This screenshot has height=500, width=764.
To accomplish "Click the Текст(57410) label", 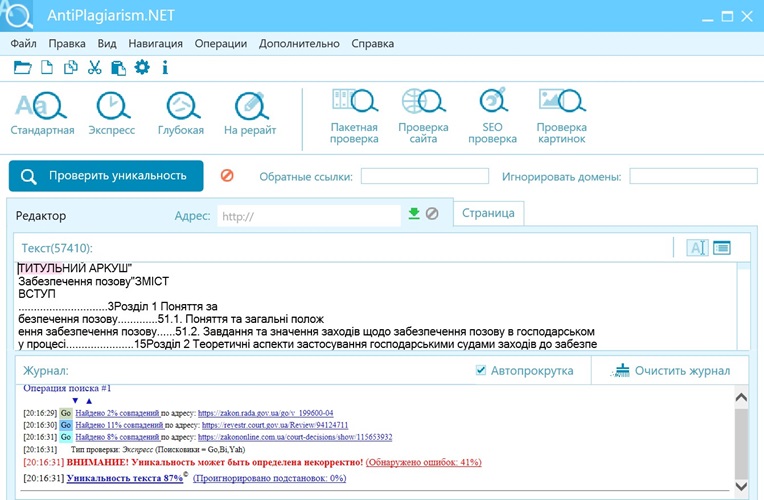I will pyautogui.click(x=57, y=248).
